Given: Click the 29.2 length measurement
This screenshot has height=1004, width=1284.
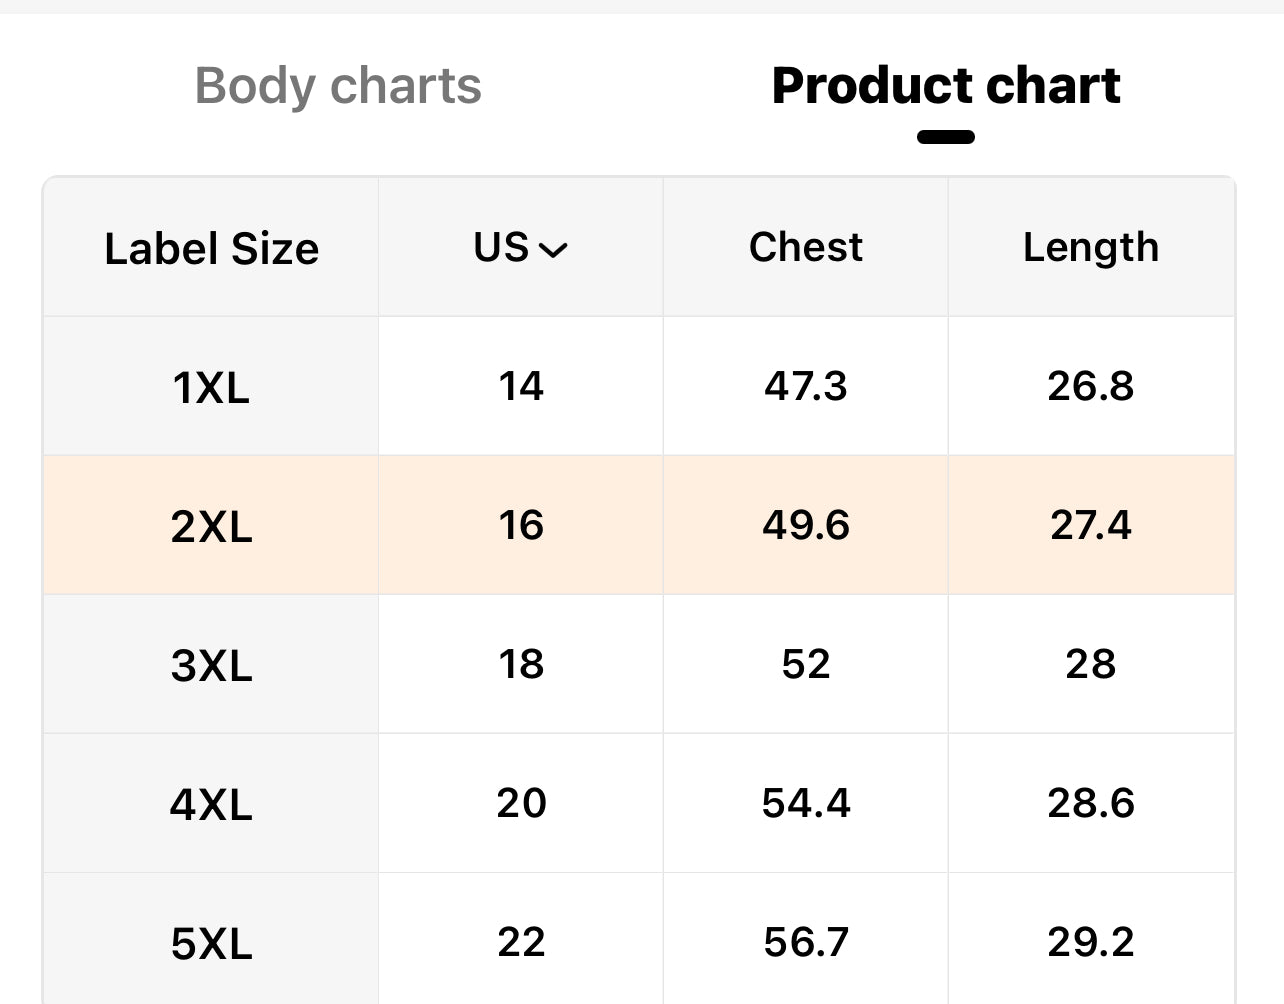Looking at the screenshot, I should pyautogui.click(x=1090, y=942).
